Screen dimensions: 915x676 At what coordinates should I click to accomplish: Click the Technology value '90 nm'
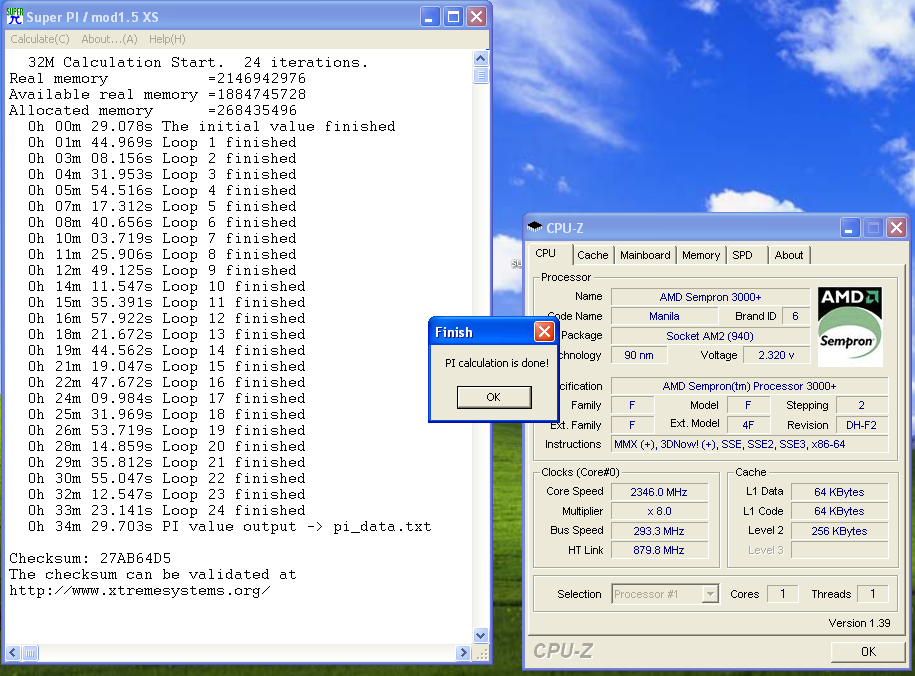coord(638,355)
